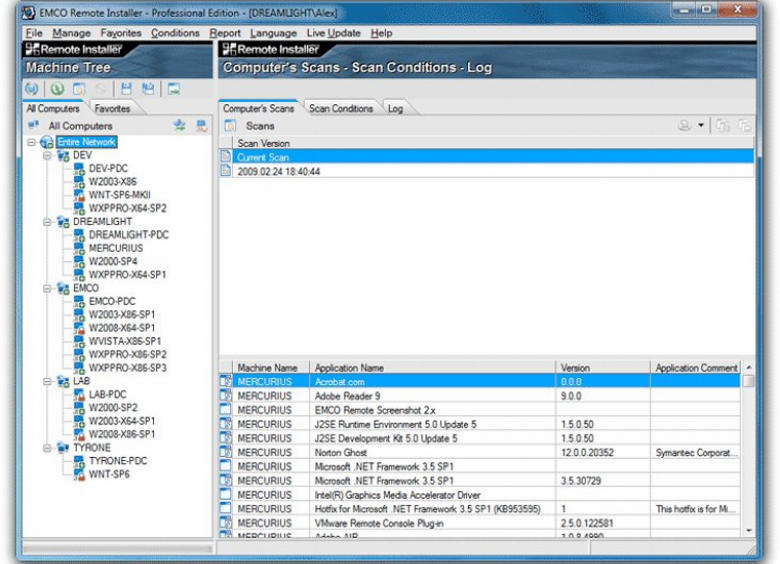Click the double floppy disk save-all icon
The width and height of the screenshot is (780, 564).
coord(148,89)
